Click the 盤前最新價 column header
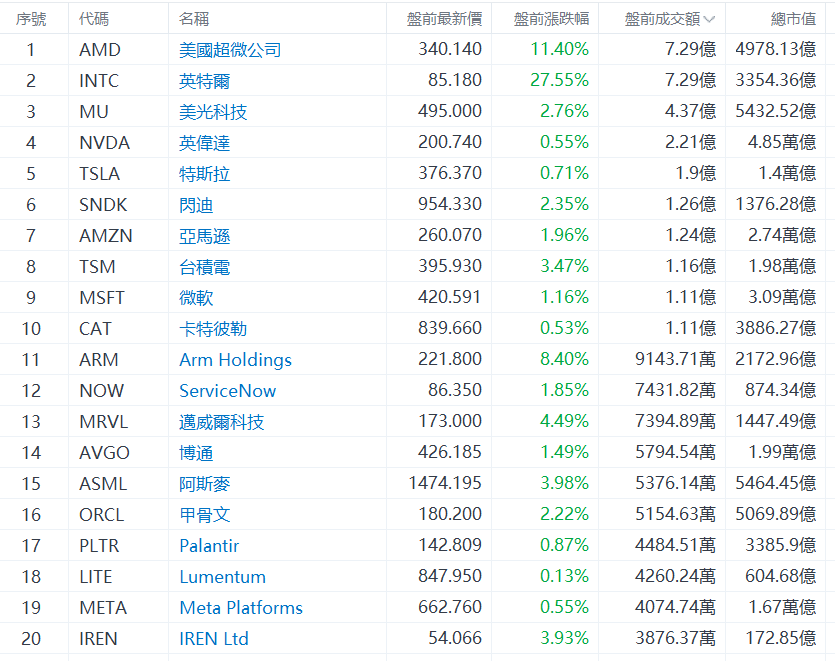The image size is (835, 661). [x=444, y=19]
